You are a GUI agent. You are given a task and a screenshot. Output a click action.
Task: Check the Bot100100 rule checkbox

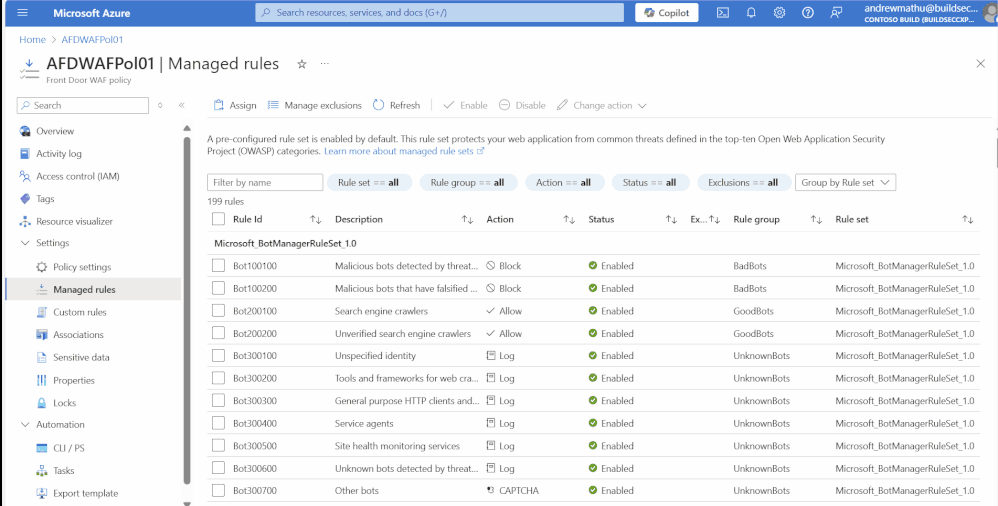pyautogui.click(x=218, y=266)
